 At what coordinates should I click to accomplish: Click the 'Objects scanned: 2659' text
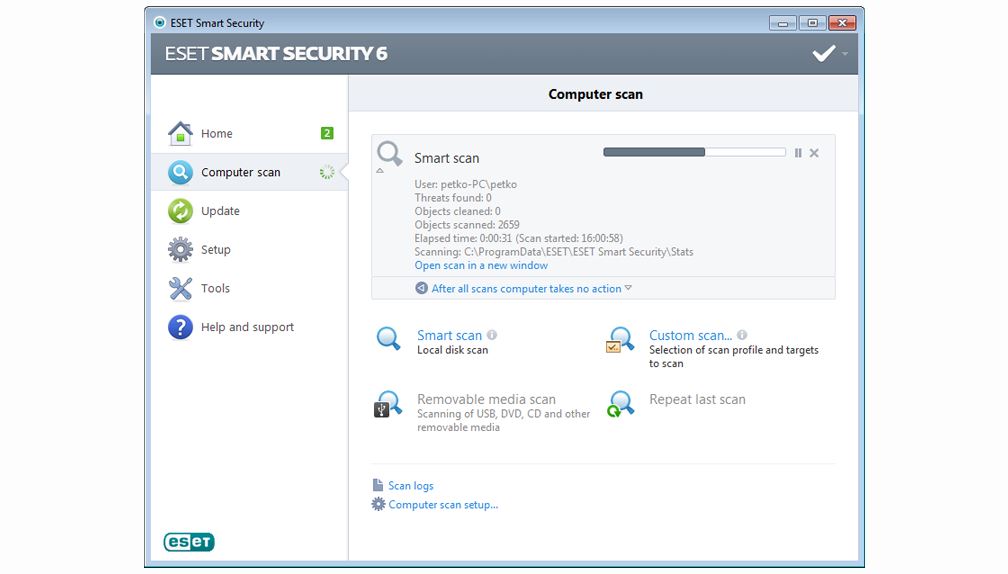click(467, 225)
